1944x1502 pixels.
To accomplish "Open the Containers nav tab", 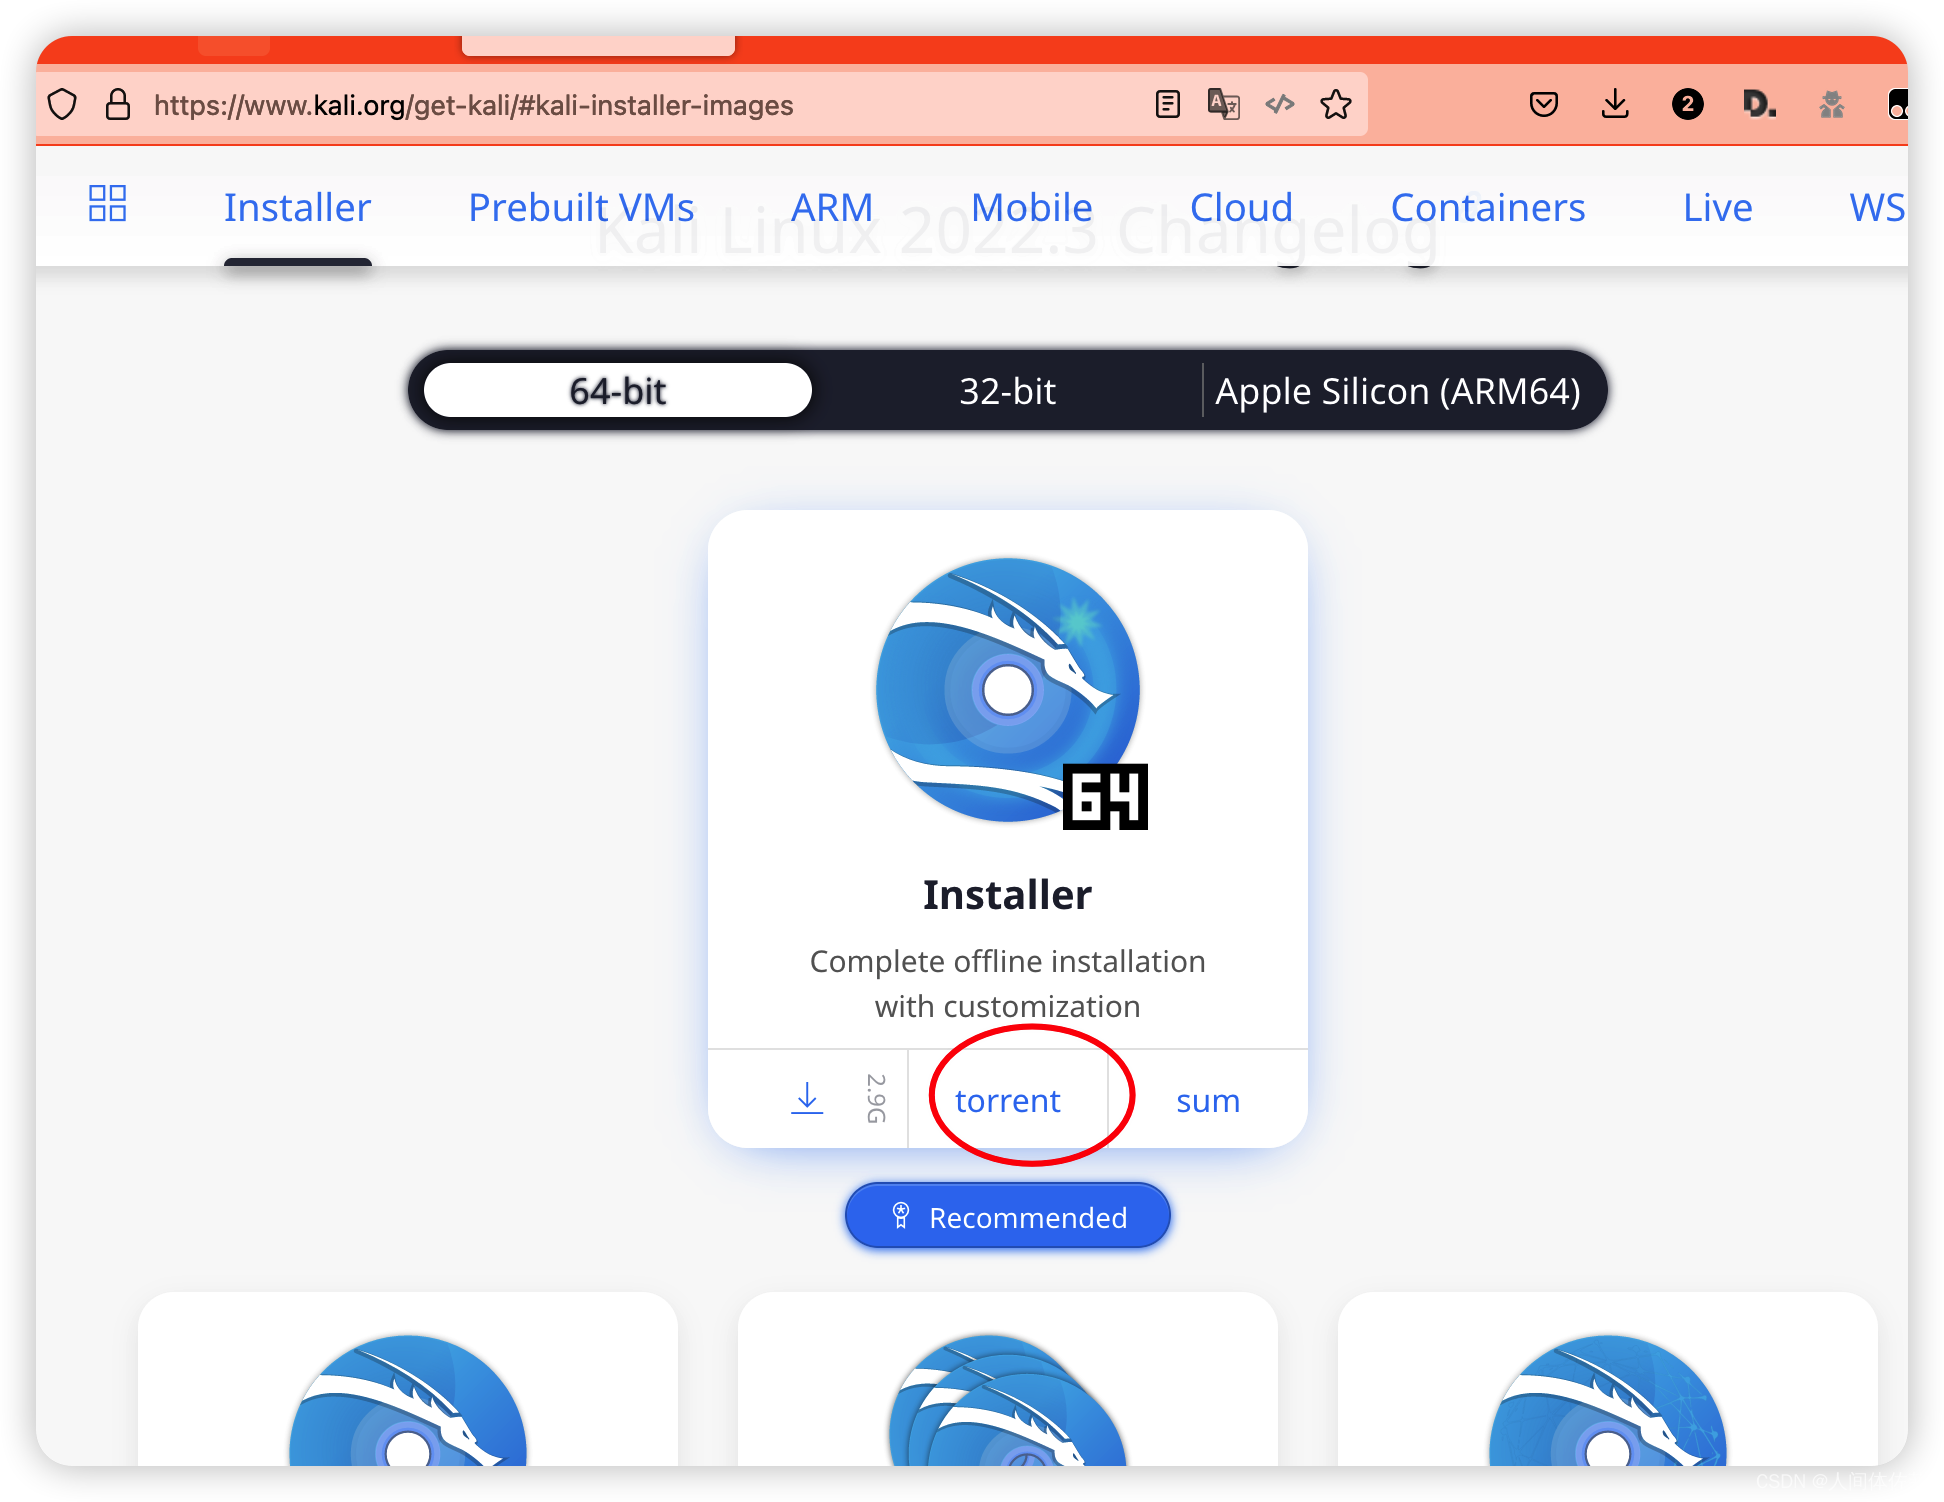I will [1487, 208].
